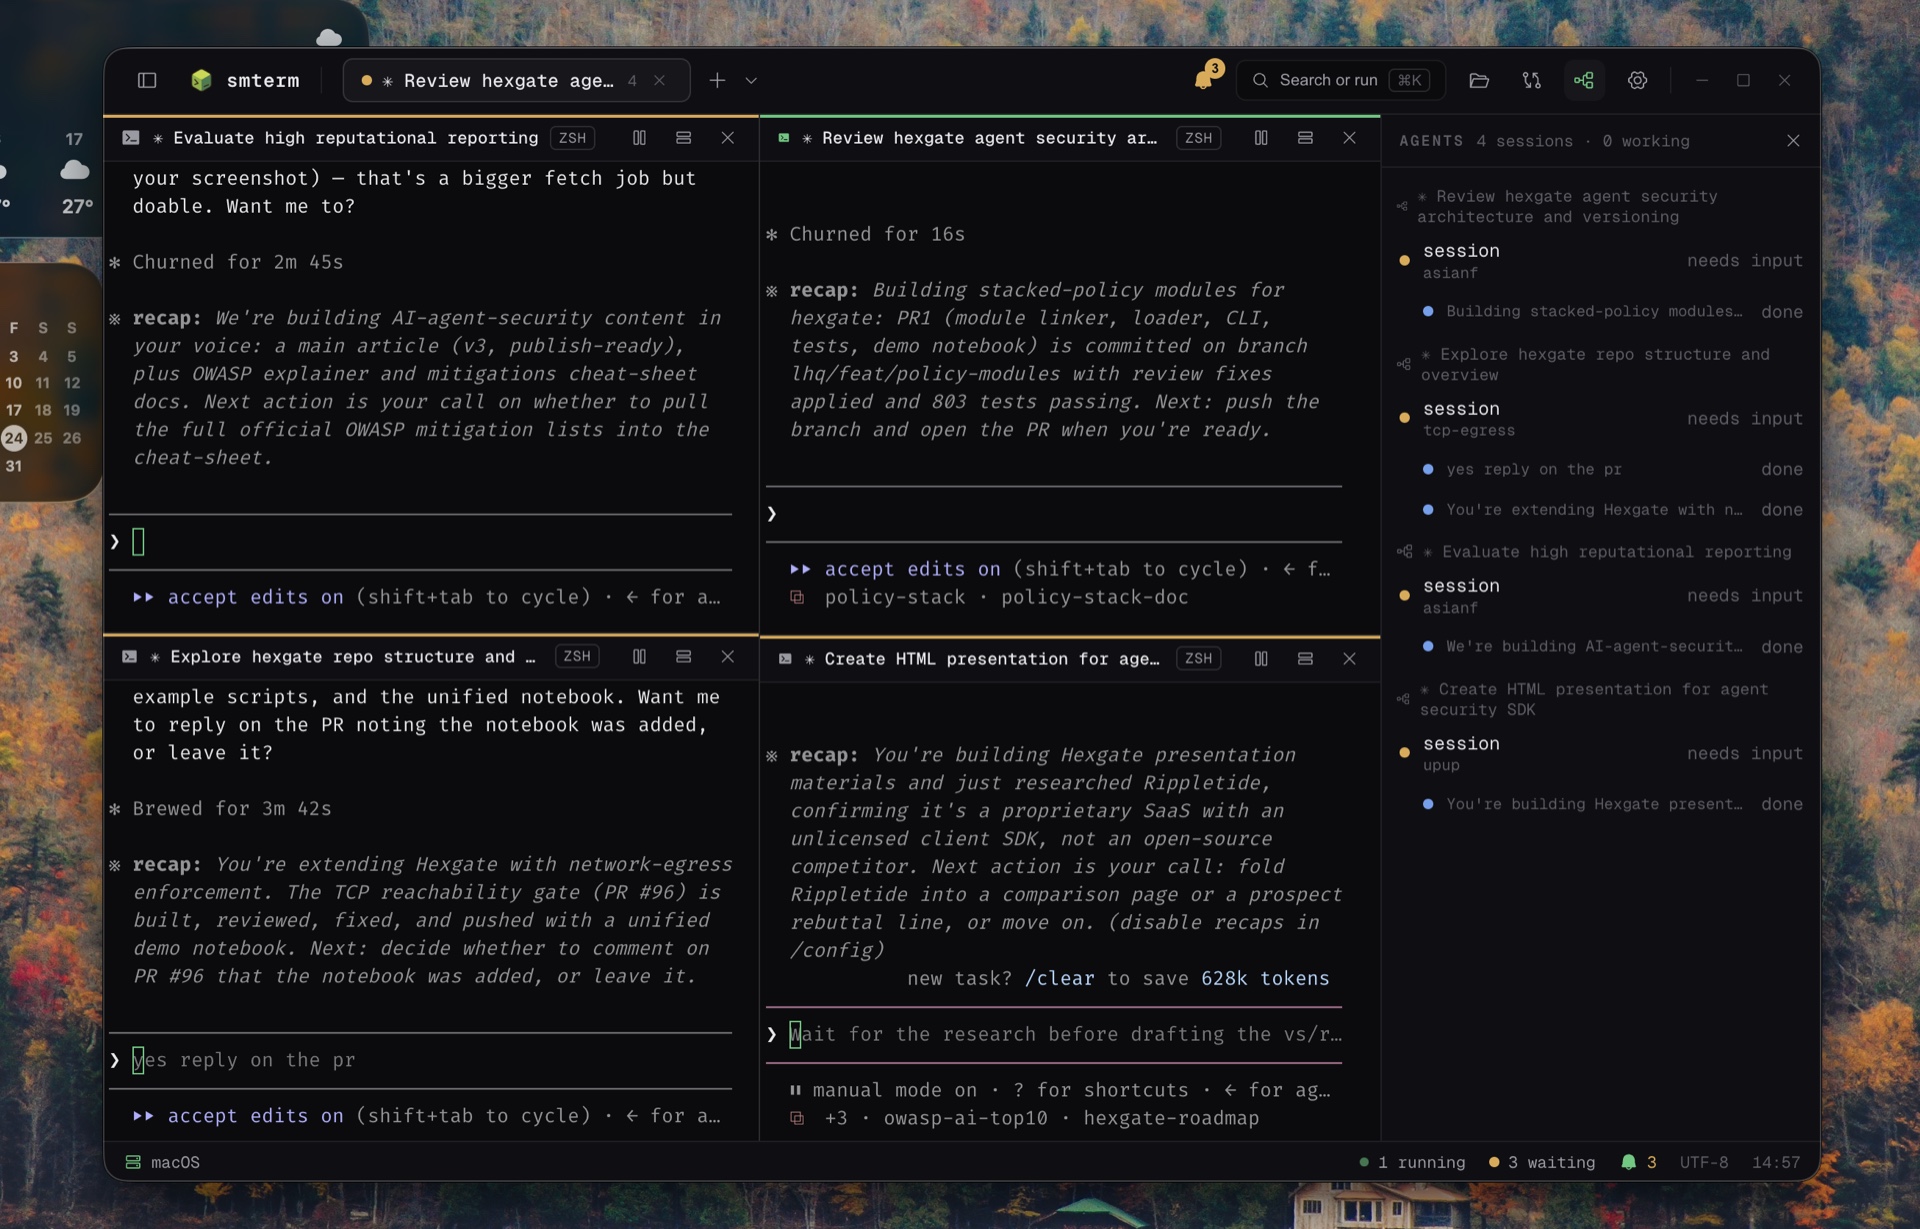Open the macOS indicator in status bar
This screenshot has width=1920, height=1229.
coord(162,1162)
